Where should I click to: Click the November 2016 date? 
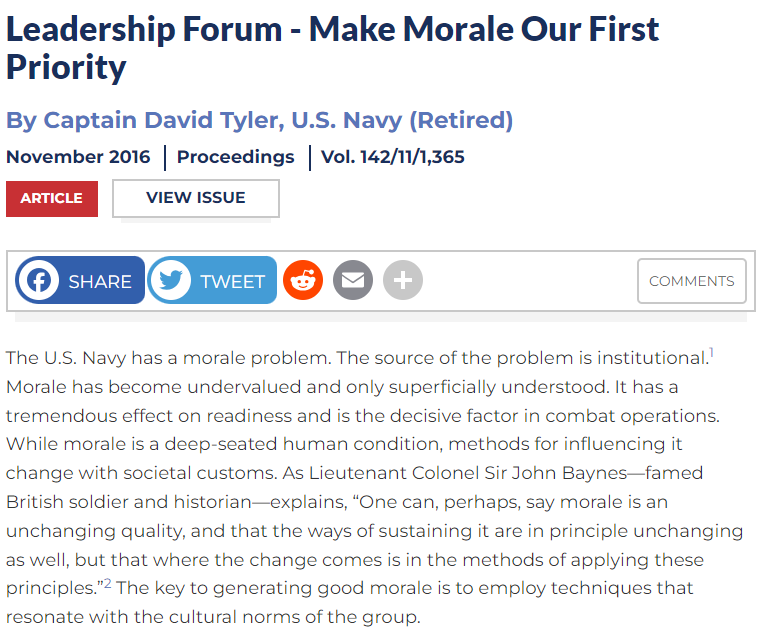coord(78,157)
